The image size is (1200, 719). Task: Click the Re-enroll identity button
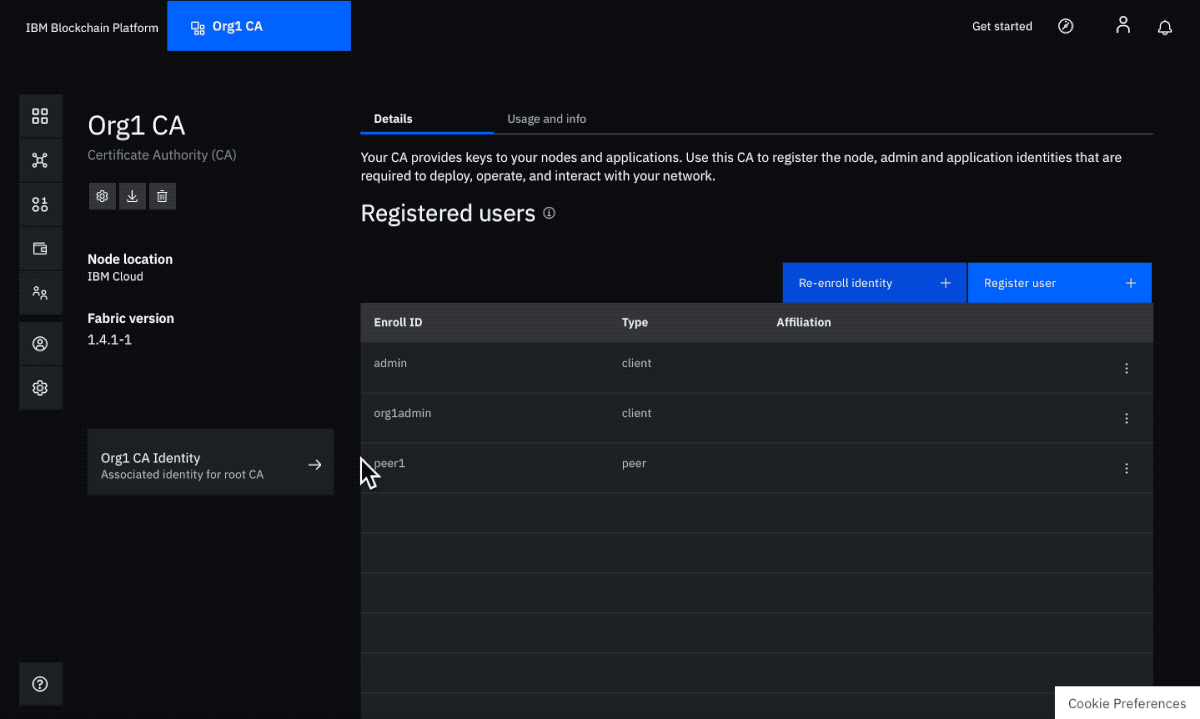(x=874, y=283)
